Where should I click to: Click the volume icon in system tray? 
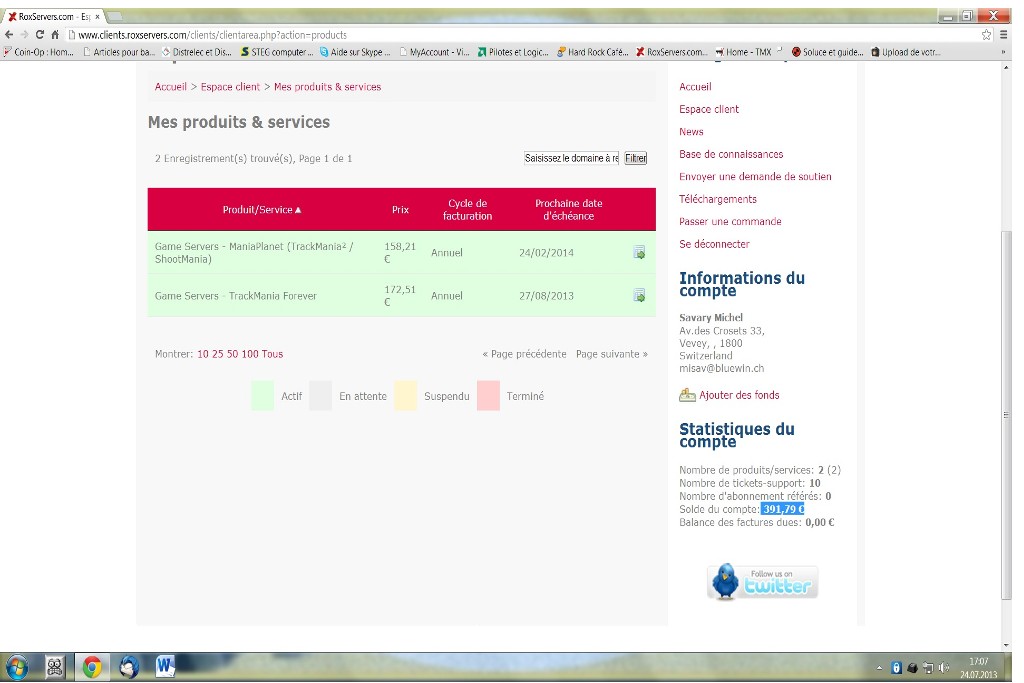[944, 667]
